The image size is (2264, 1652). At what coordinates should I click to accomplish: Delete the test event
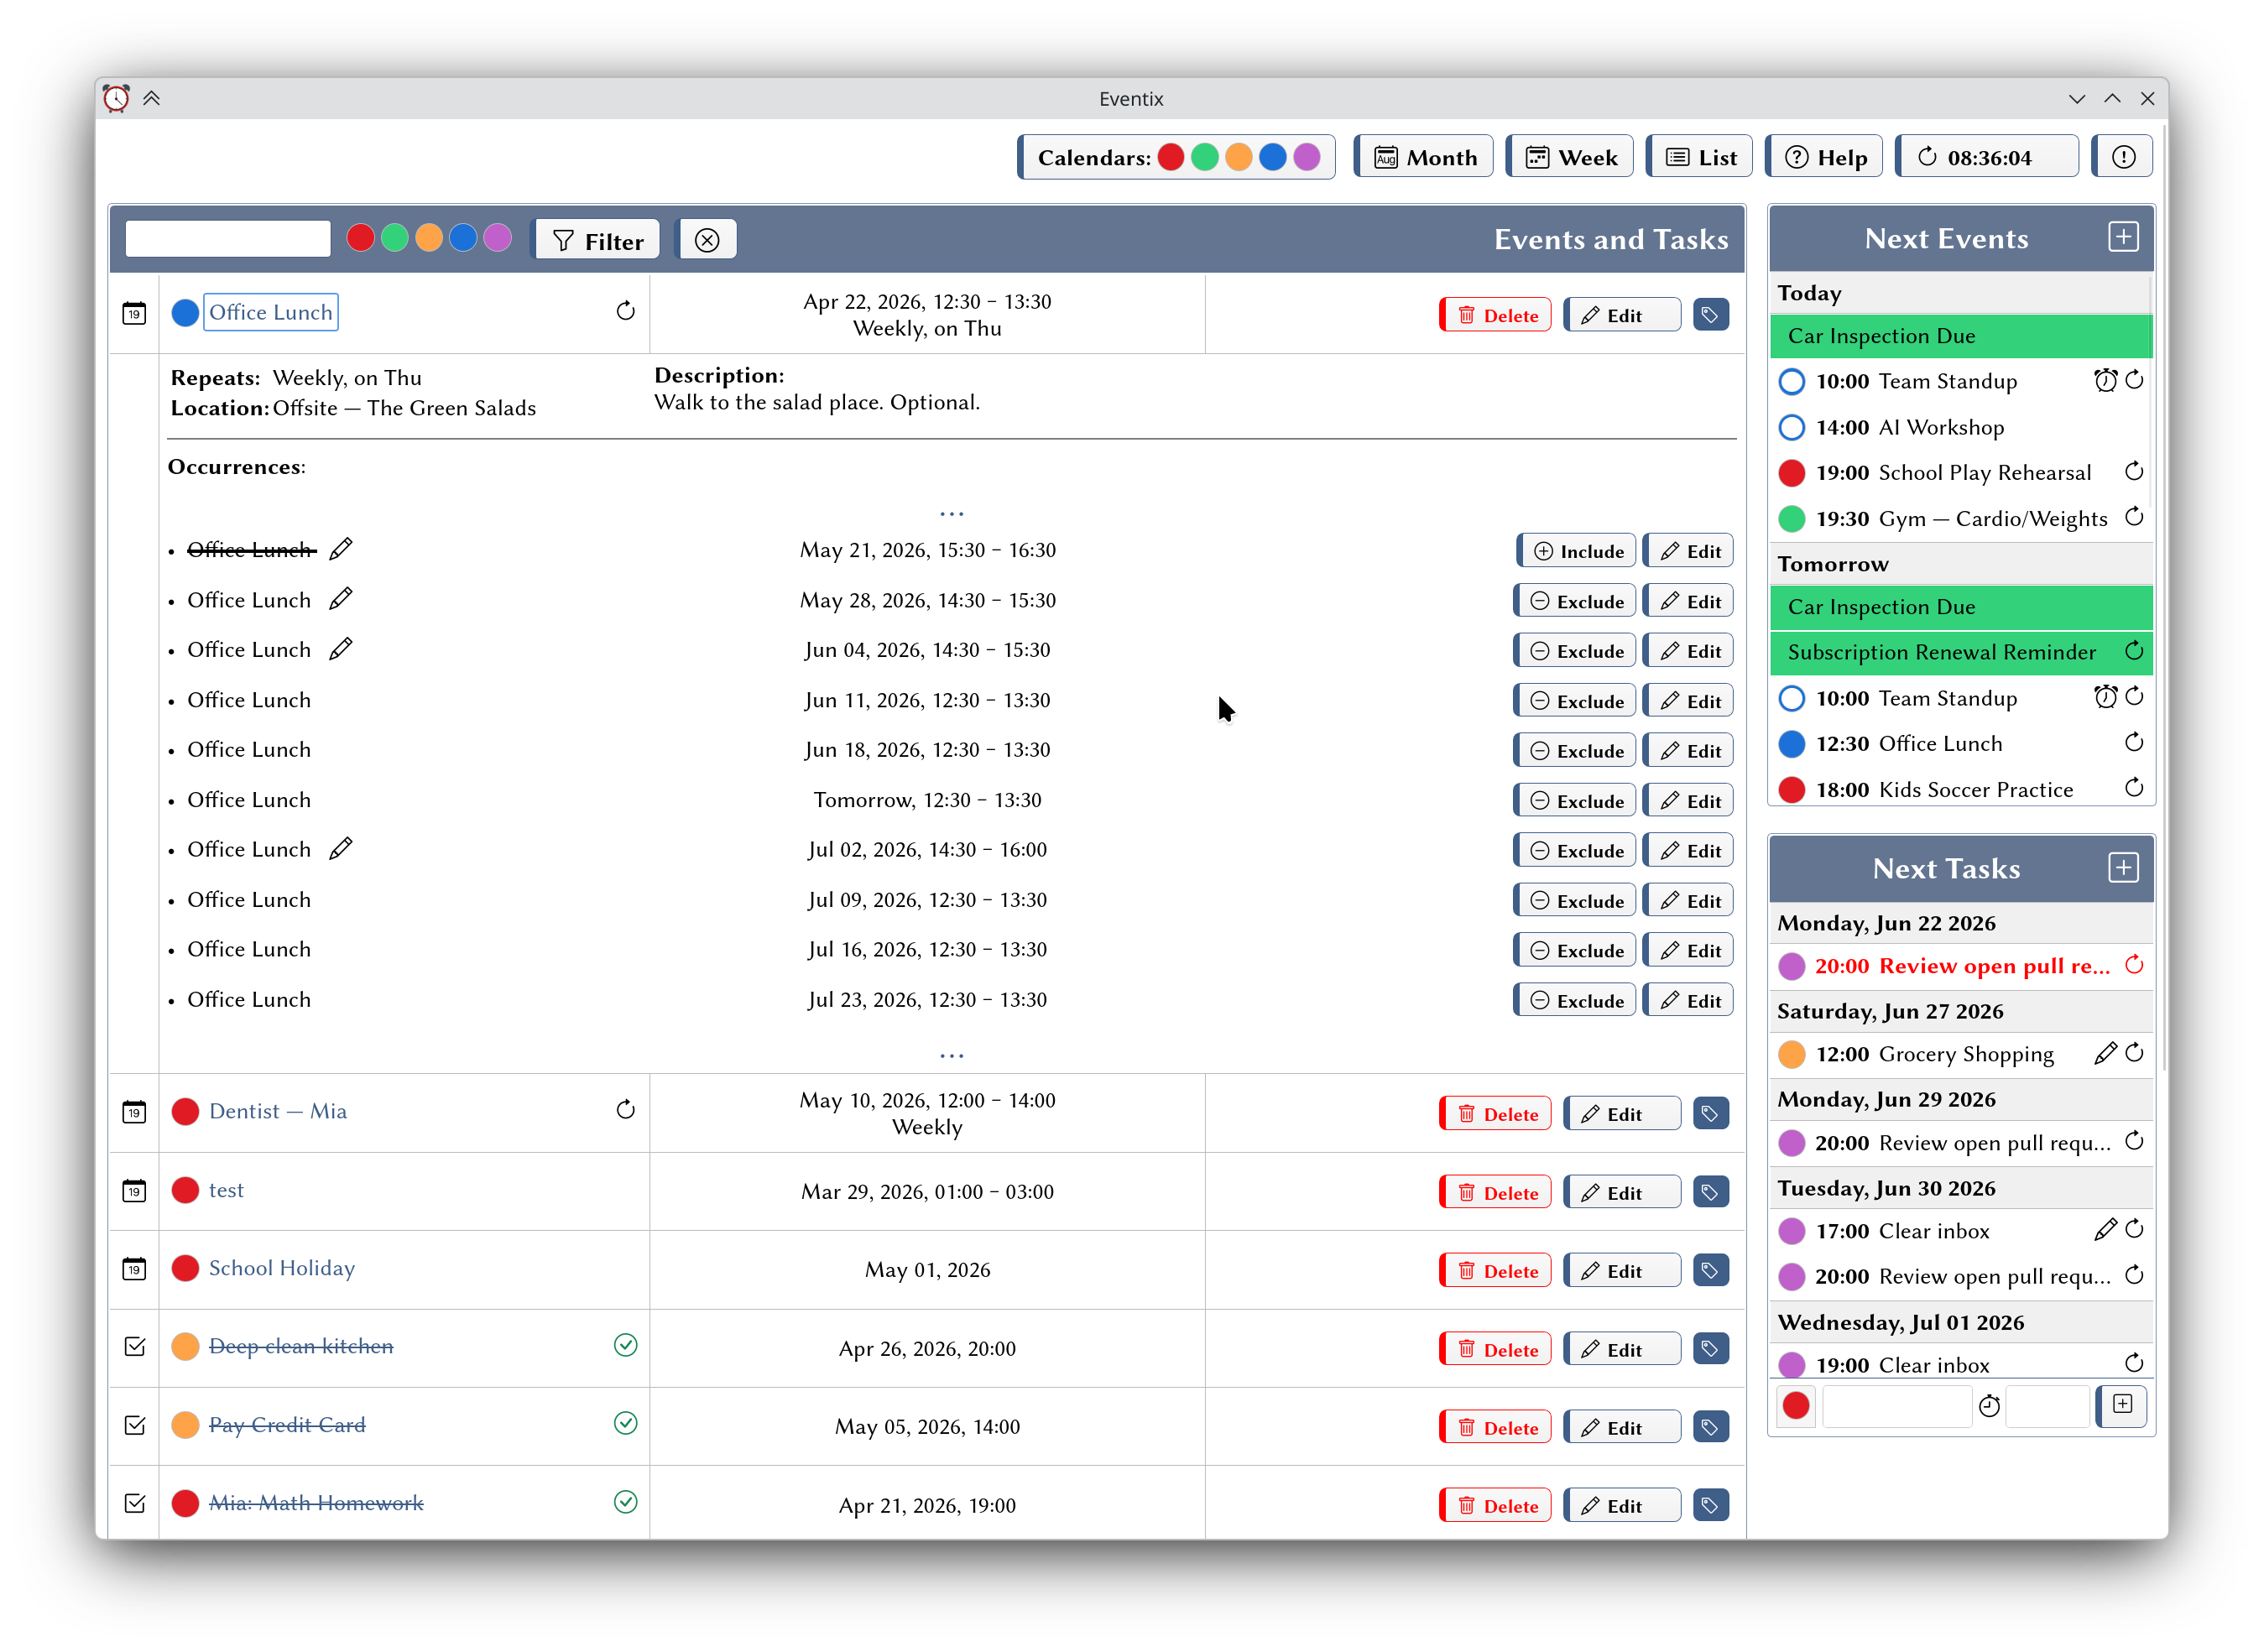(x=1496, y=1192)
